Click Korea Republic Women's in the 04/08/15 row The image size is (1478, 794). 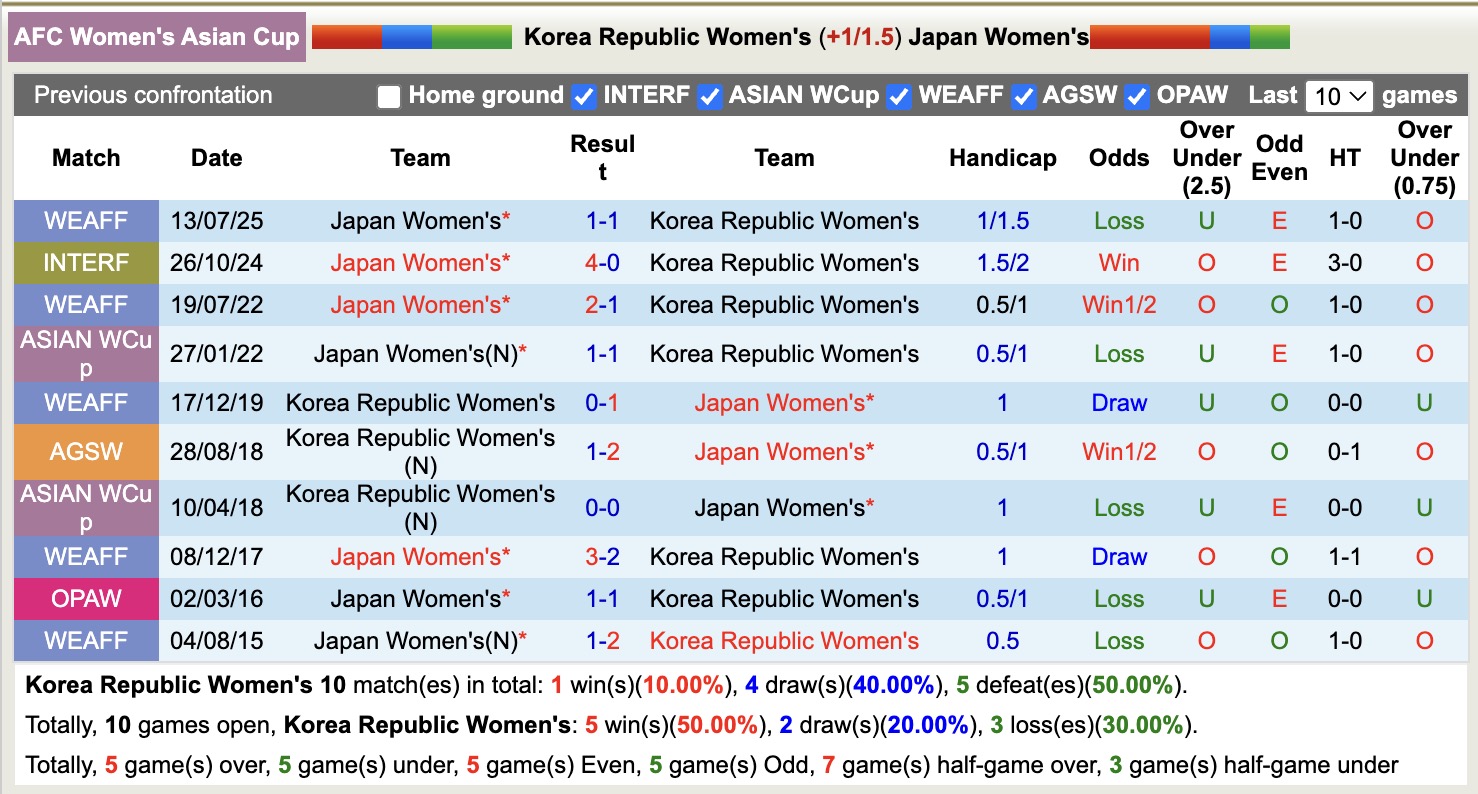click(x=784, y=641)
